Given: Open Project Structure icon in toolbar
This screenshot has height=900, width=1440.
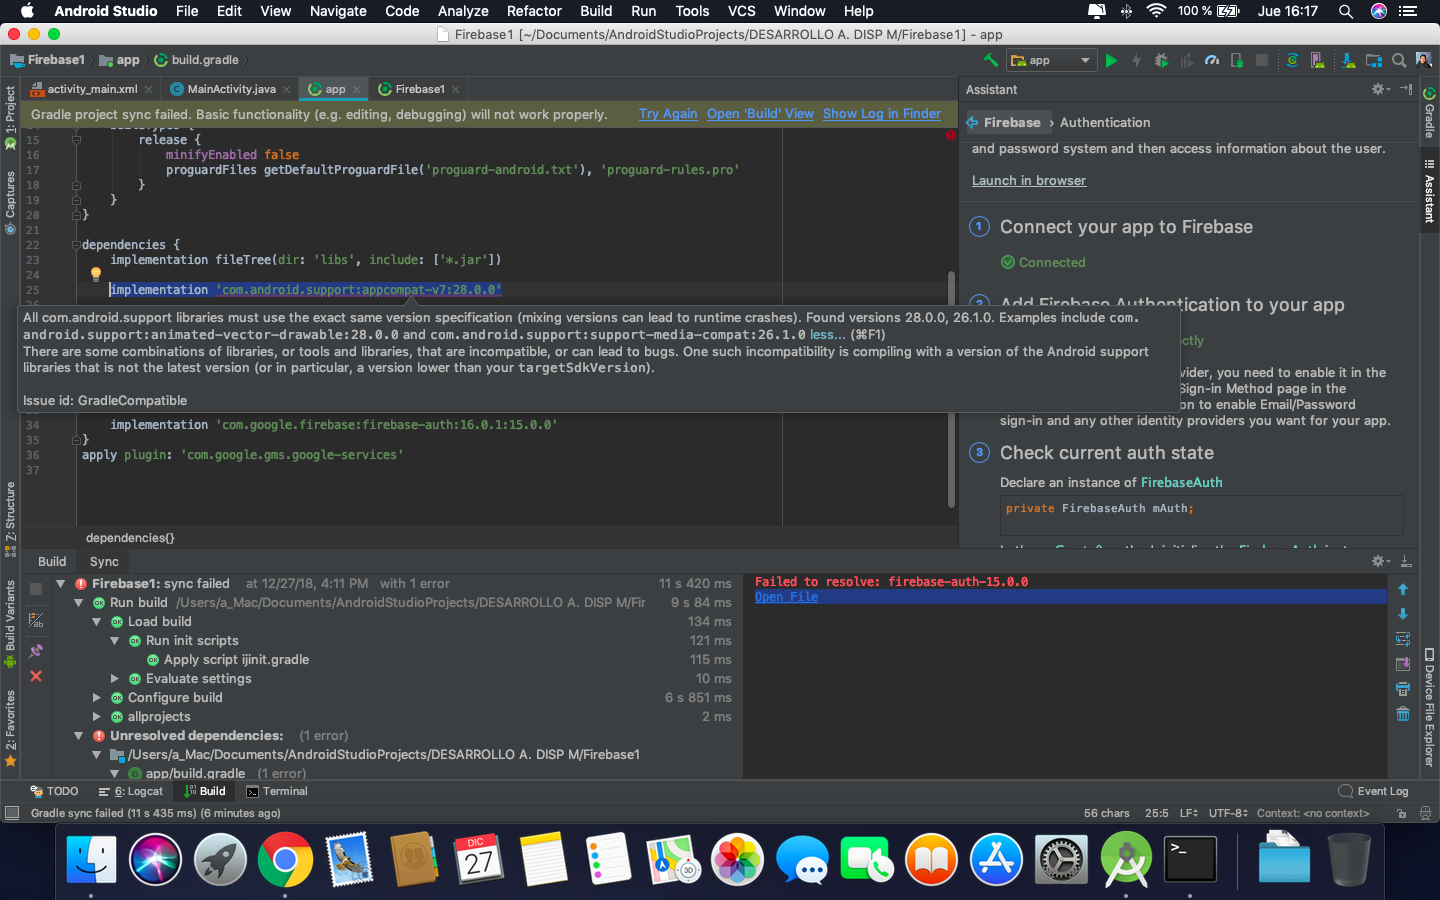Looking at the screenshot, I should point(1374,60).
